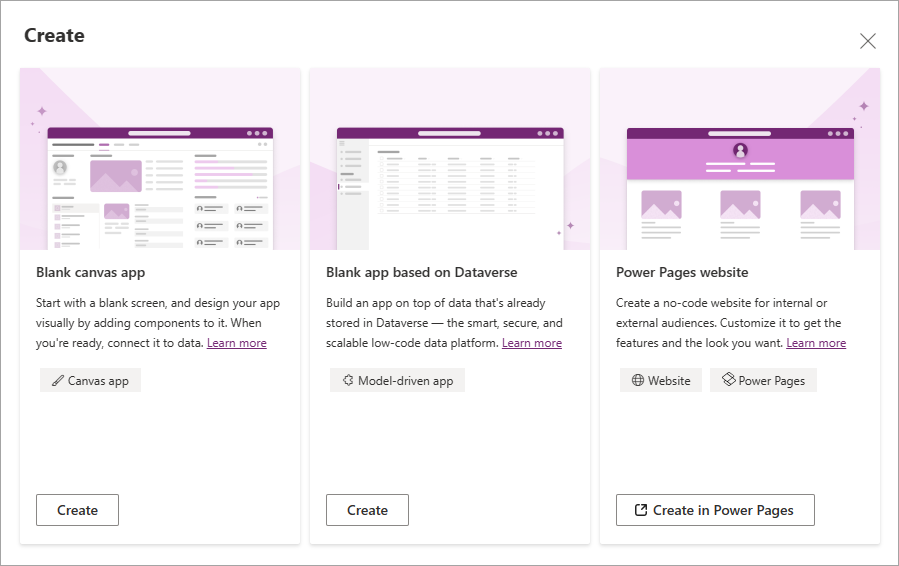Image resolution: width=899 pixels, height=566 pixels.
Task: Click the Model-driven app tag
Action: (x=397, y=380)
